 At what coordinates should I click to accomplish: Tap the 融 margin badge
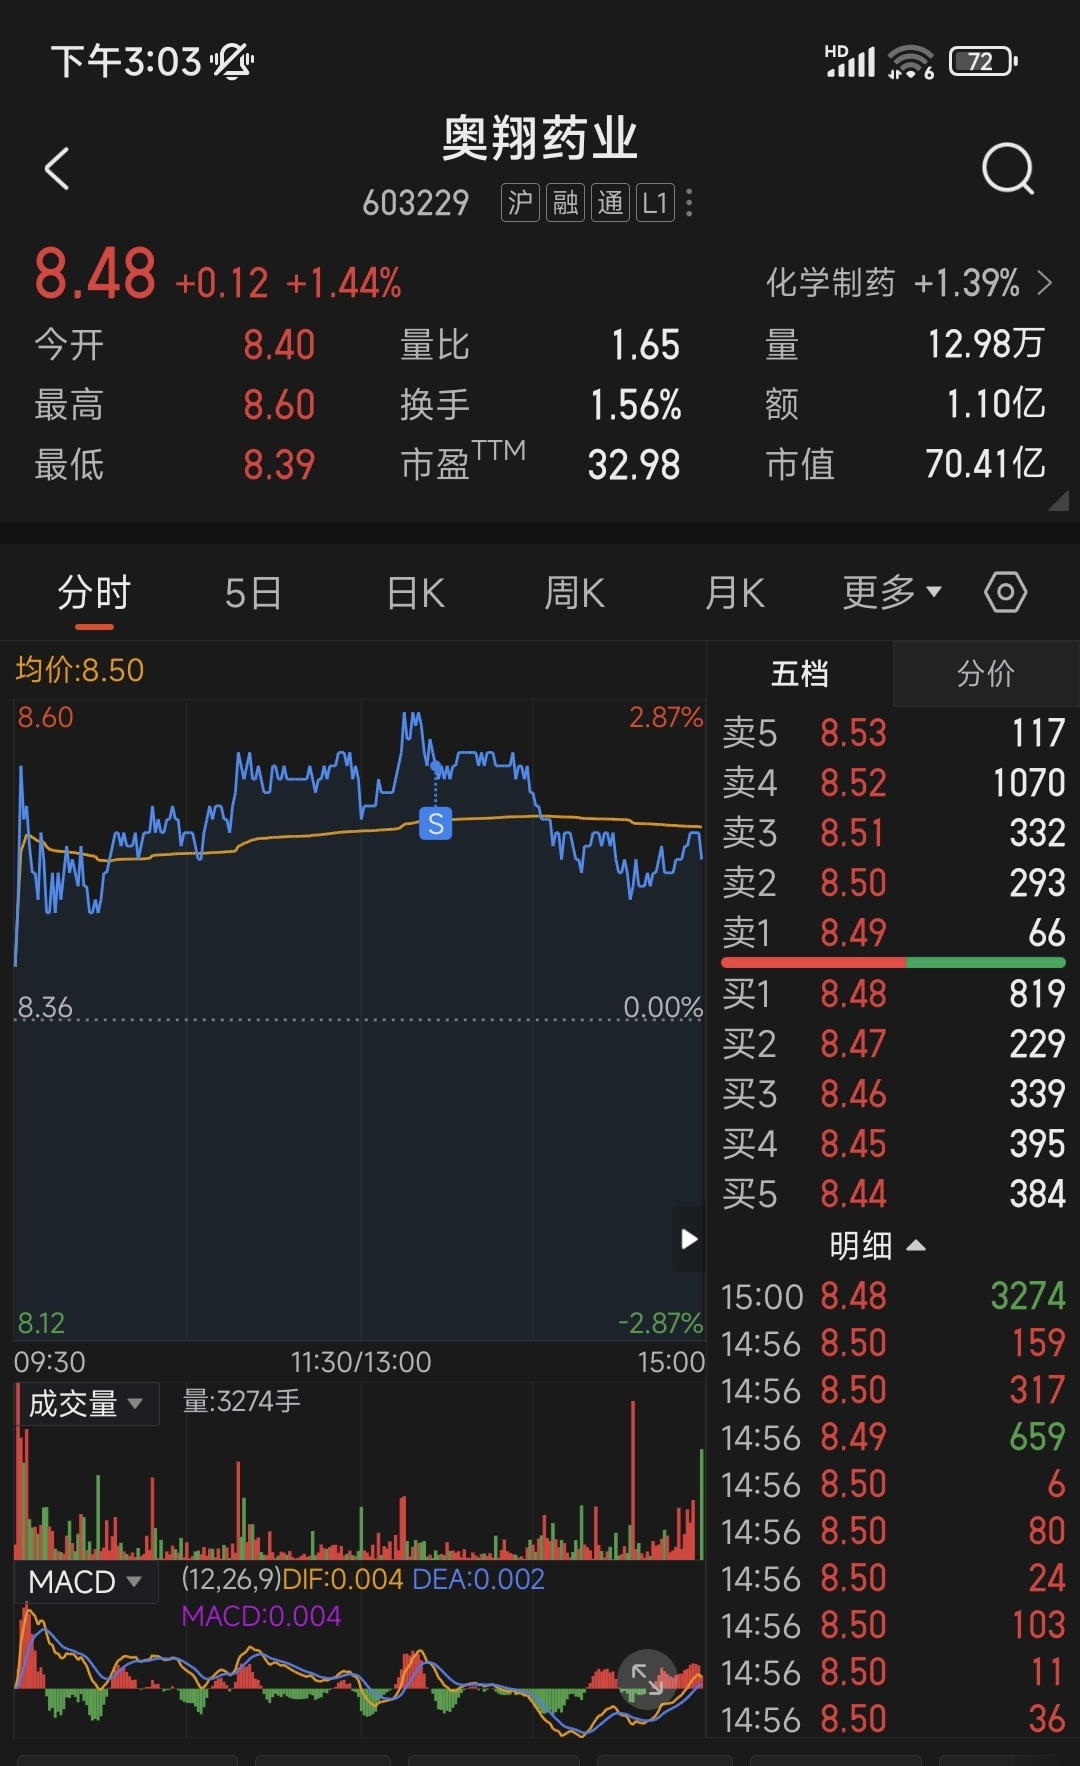[x=565, y=203]
